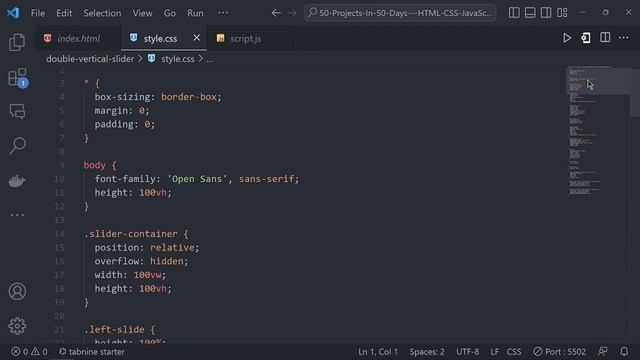Click the border-box value
640x360 pixels.
coord(189,97)
